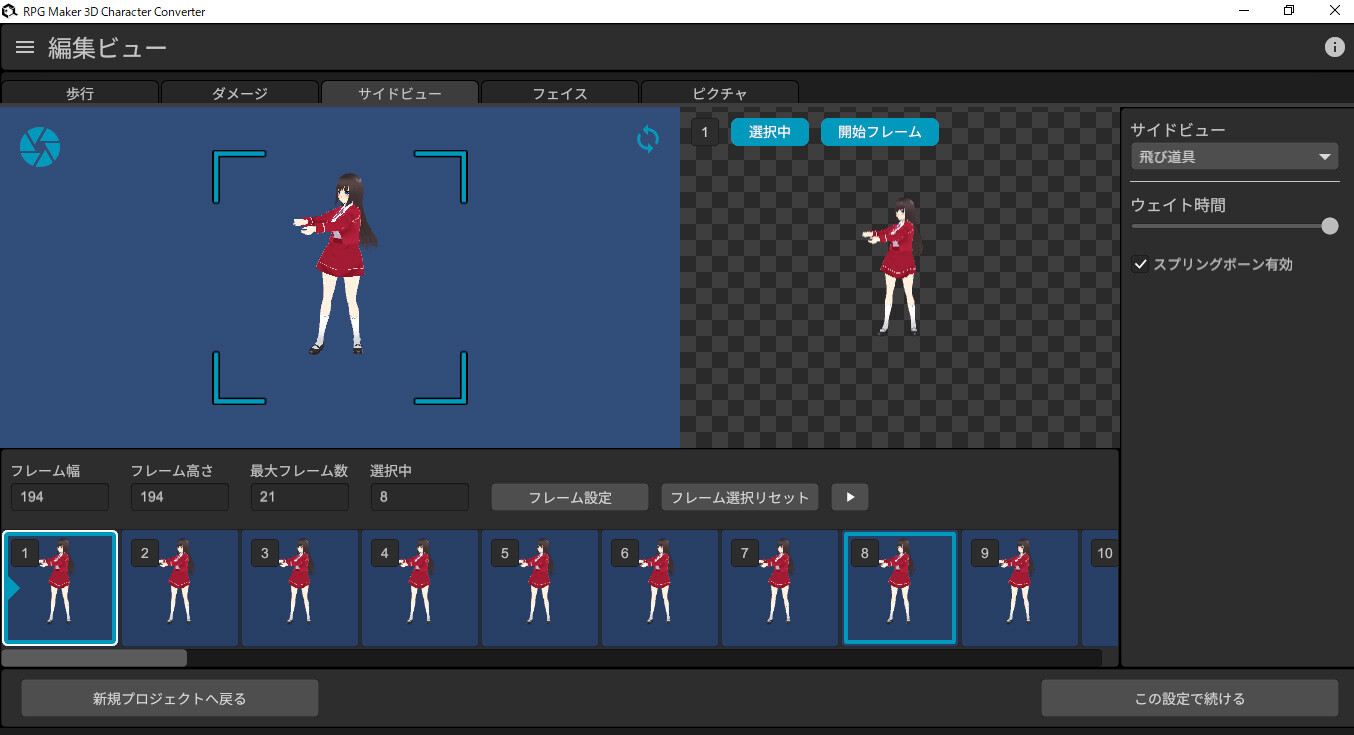Disable the スプリングボーン有効 checkbox
The width and height of the screenshot is (1354, 735).
pos(1141,264)
